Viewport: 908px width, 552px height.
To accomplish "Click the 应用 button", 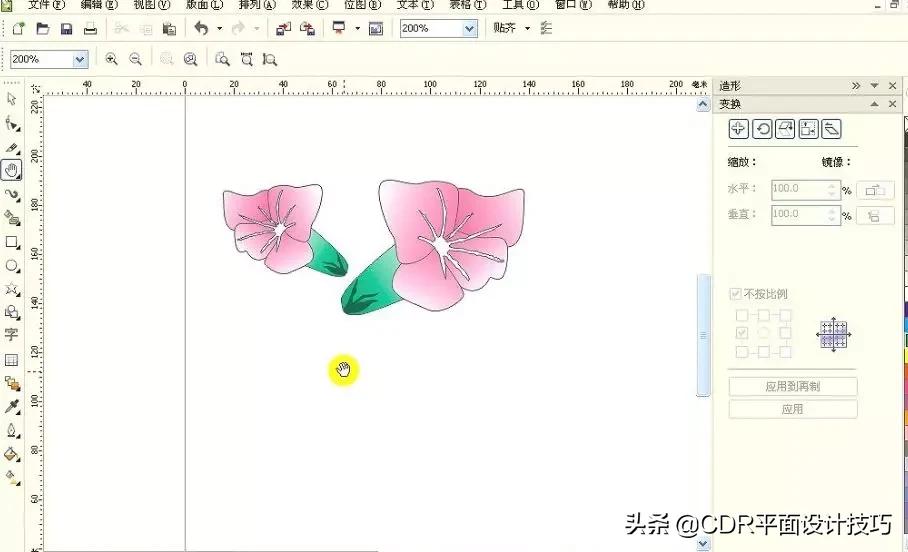I will pyautogui.click(x=792, y=409).
